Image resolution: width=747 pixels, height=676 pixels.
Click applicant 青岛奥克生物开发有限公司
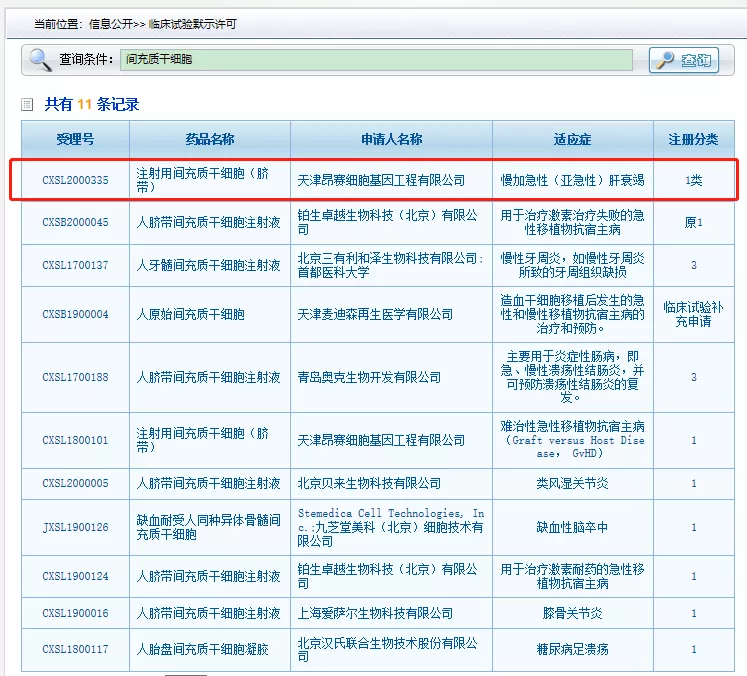tap(369, 377)
